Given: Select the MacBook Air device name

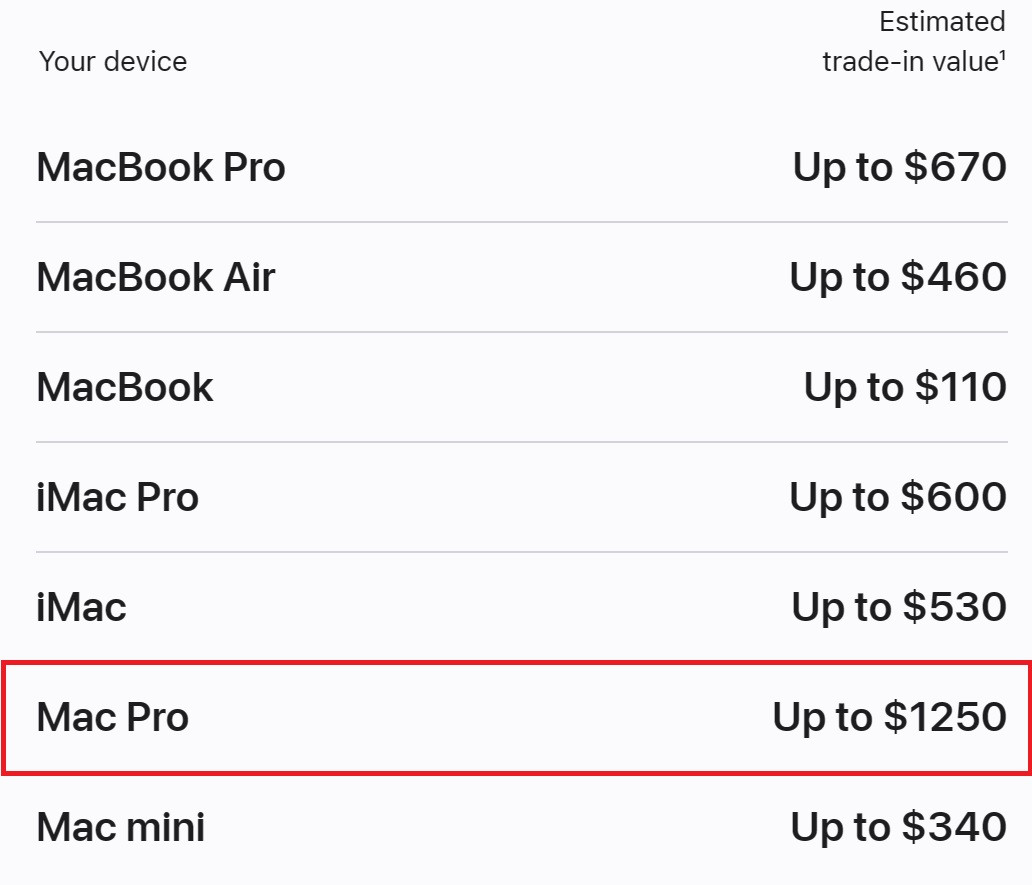Looking at the screenshot, I should pos(156,277).
